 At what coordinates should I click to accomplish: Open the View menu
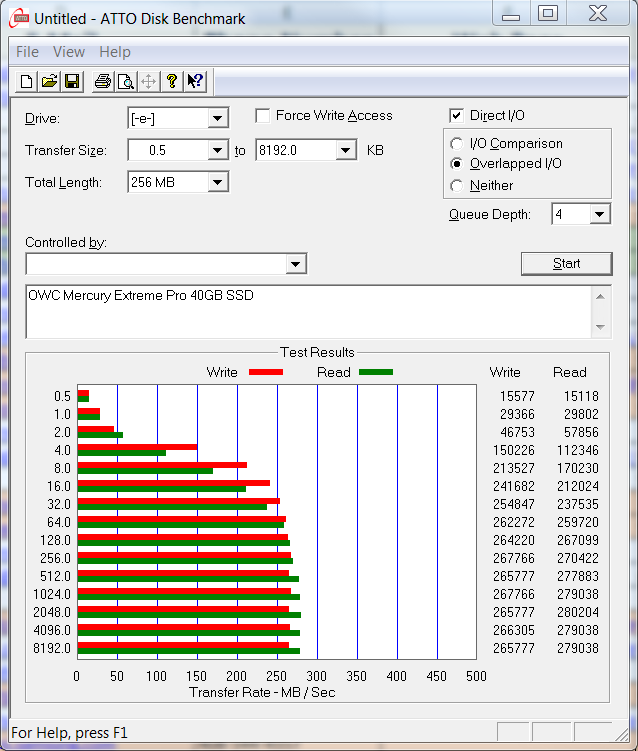[x=69, y=52]
